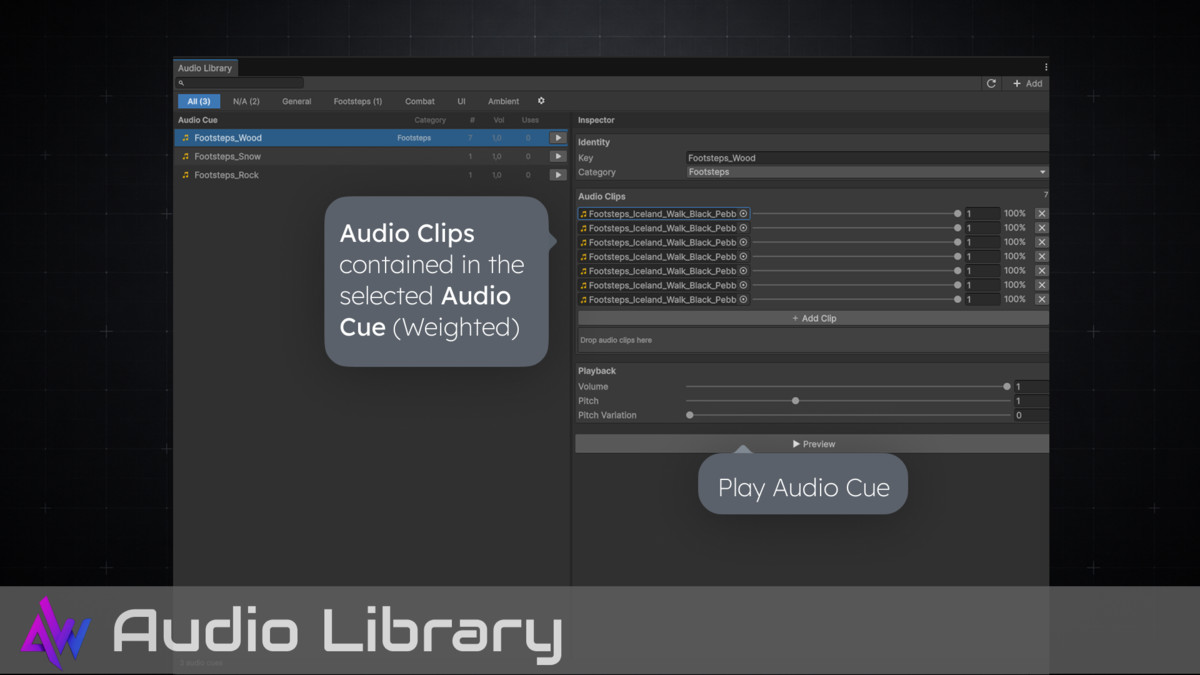Switch to the N/A (2) tab
1200x675 pixels.
246,101
